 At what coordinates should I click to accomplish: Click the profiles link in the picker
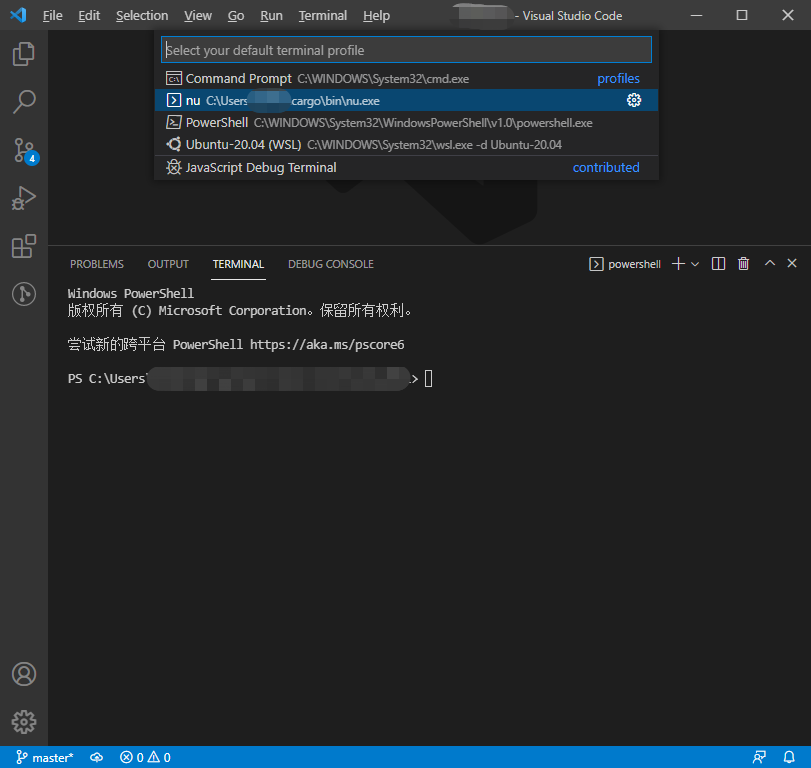pyautogui.click(x=619, y=77)
